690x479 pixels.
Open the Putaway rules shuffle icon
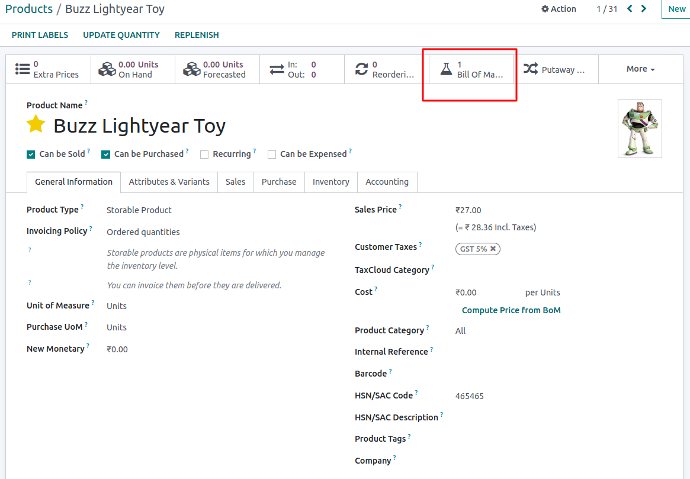(x=530, y=69)
